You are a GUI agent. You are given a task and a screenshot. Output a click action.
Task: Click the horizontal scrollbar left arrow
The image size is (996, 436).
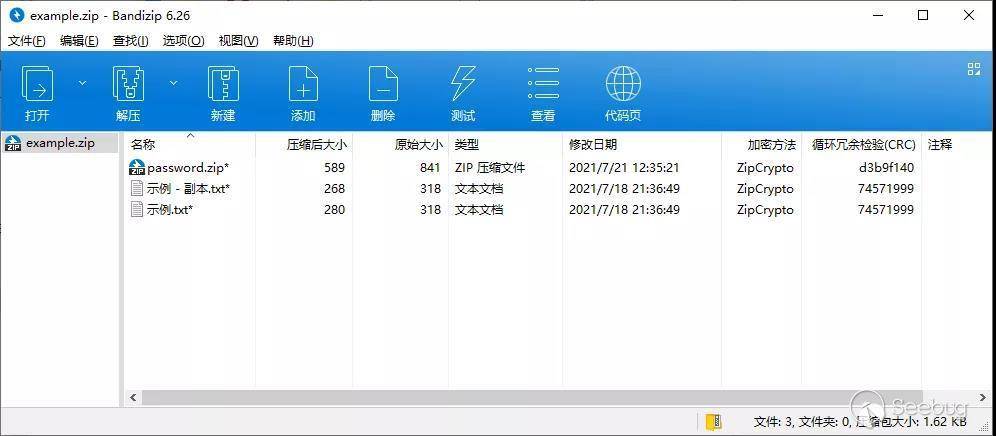[x=133, y=397]
